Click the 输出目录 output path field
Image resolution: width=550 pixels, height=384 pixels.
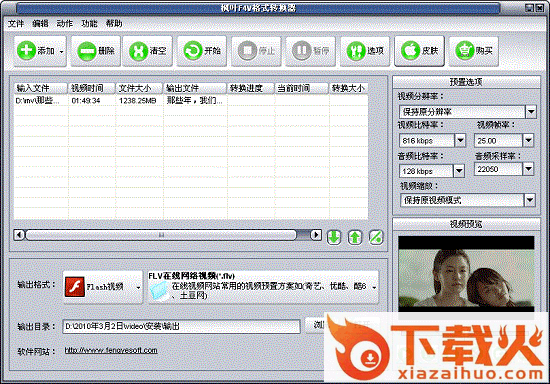point(181,326)
